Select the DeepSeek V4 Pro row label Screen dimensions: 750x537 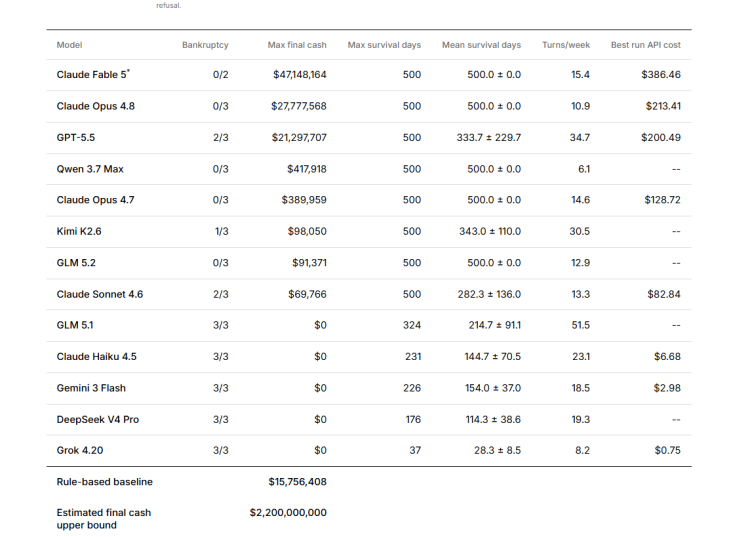[x=98, y=419]
